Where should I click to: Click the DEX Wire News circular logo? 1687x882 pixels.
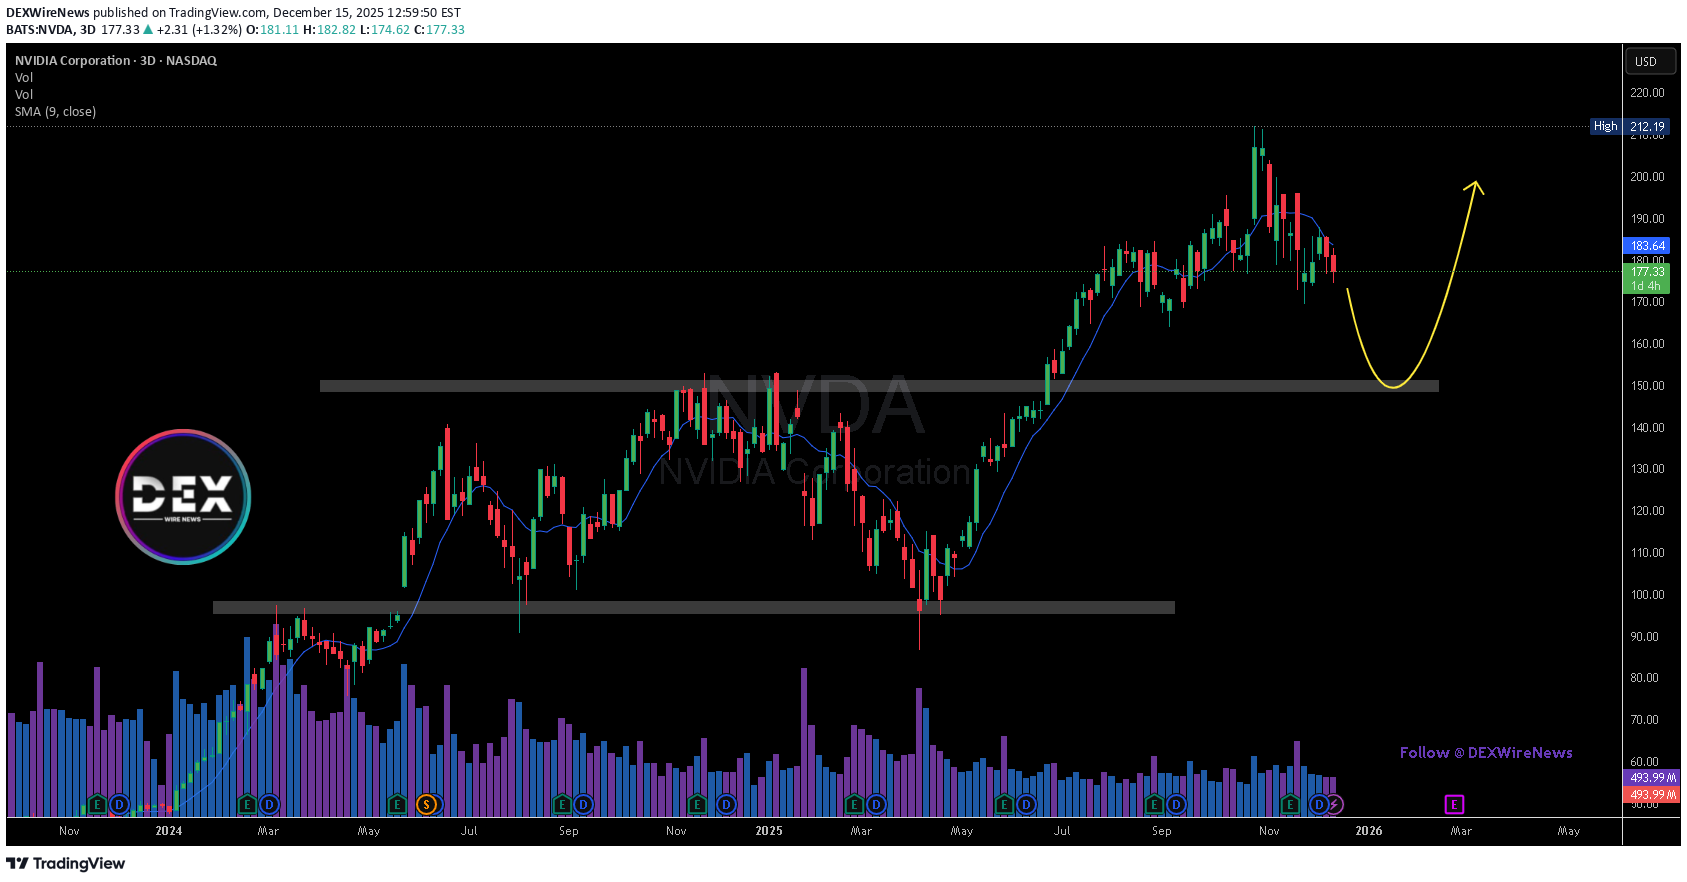coord(183,497)
